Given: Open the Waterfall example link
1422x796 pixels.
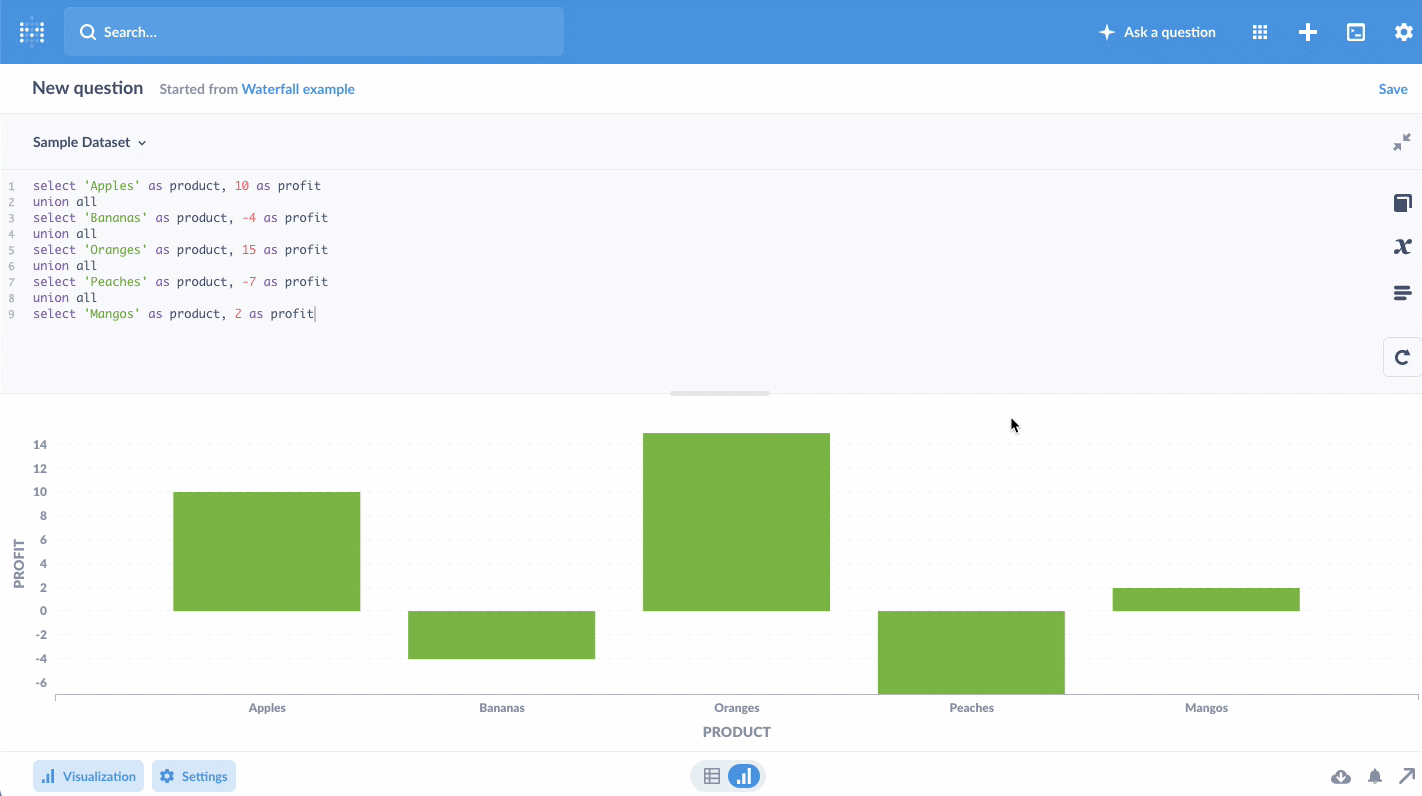Looking at the screenshot, I should click(x=298, y=88).
